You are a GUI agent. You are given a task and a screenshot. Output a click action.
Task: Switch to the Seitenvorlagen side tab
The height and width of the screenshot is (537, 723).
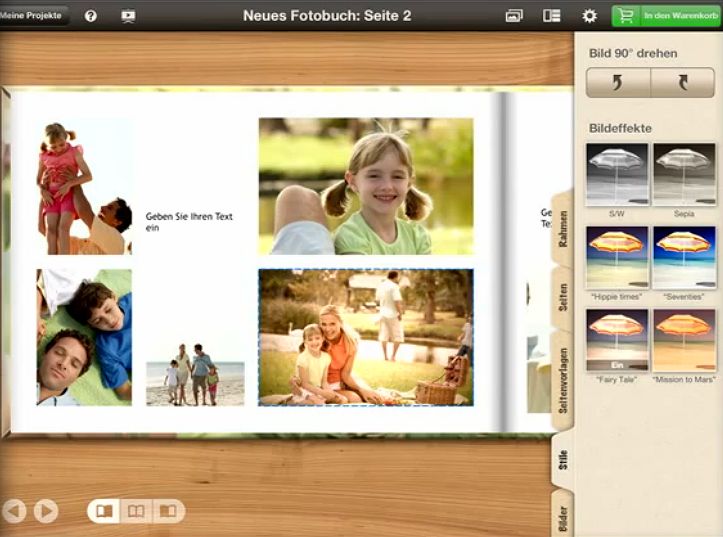(563, 381)
